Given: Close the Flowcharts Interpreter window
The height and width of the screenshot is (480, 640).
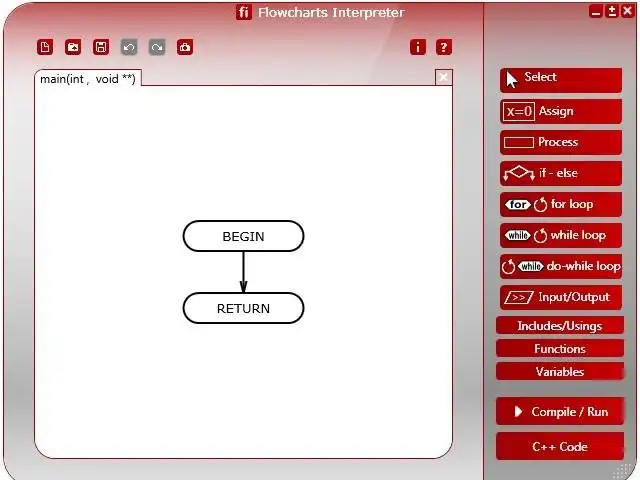Looking at the screenshot, I should [x=627, y=11].
